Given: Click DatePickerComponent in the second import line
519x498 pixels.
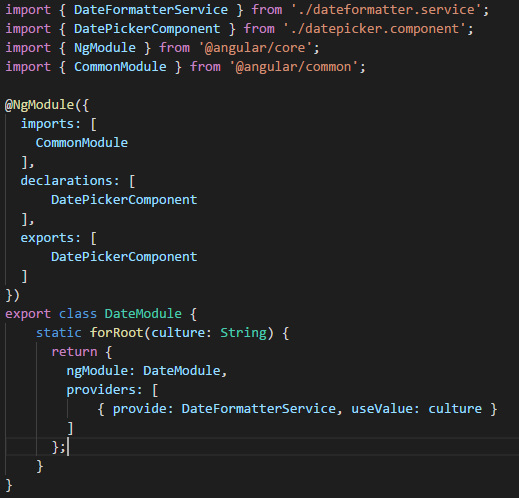Looking at the screenshot, I should pos(147,29).
